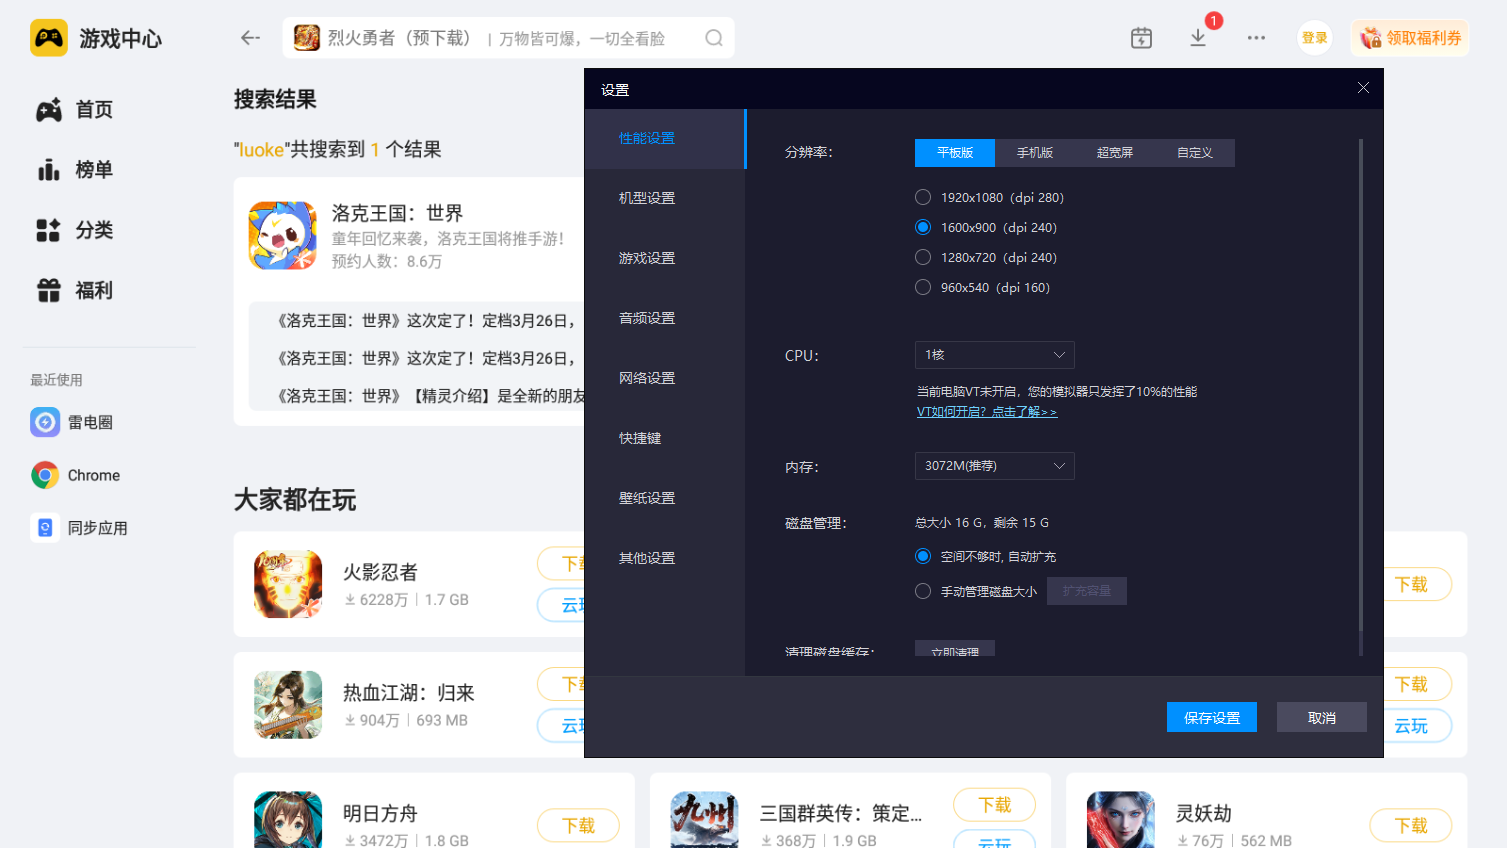The image size is (1507, 848).
Task: Go back using the left arrow icon
Action: (250, 38)
